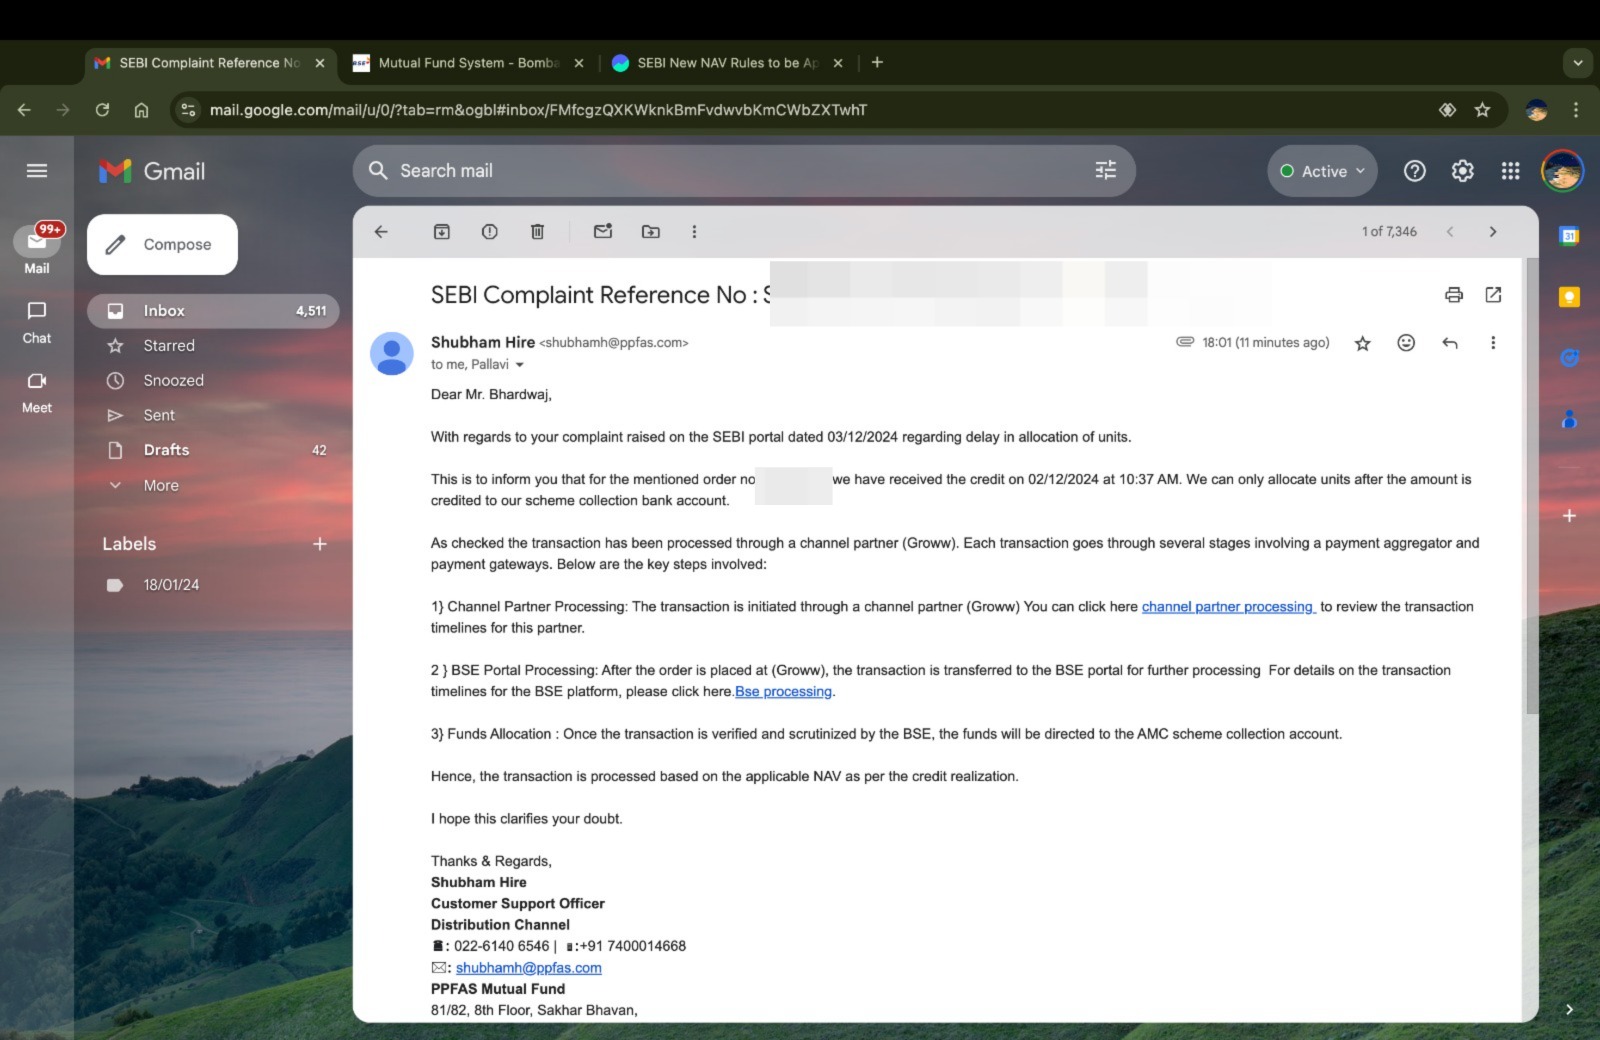Open Google Keep side panel icon

[1569, 297]
